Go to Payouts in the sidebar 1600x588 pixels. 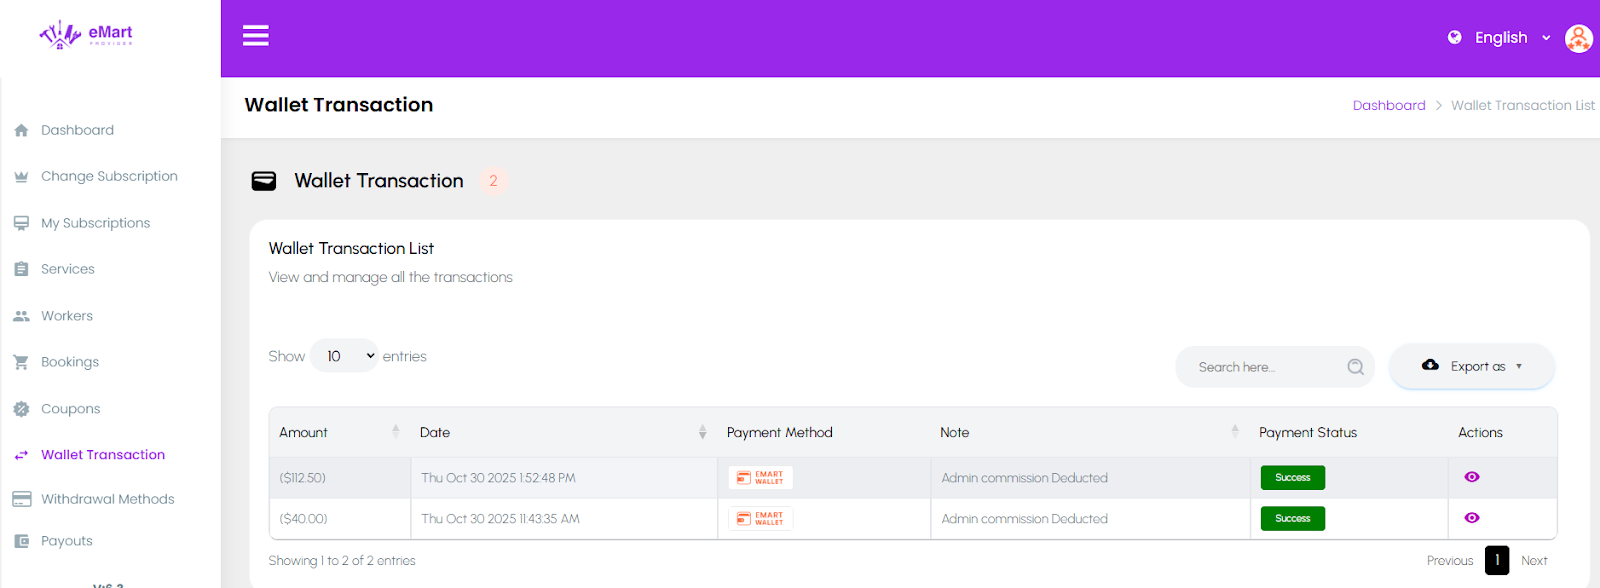(66, 541)
